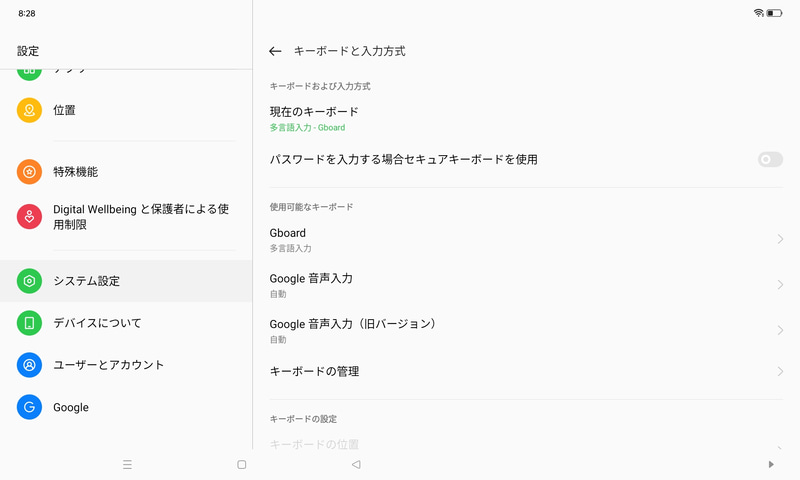Open 現在のキーボード setting
Image resolution: width=800 pixels, height=480 pixels.
point(526,119)
